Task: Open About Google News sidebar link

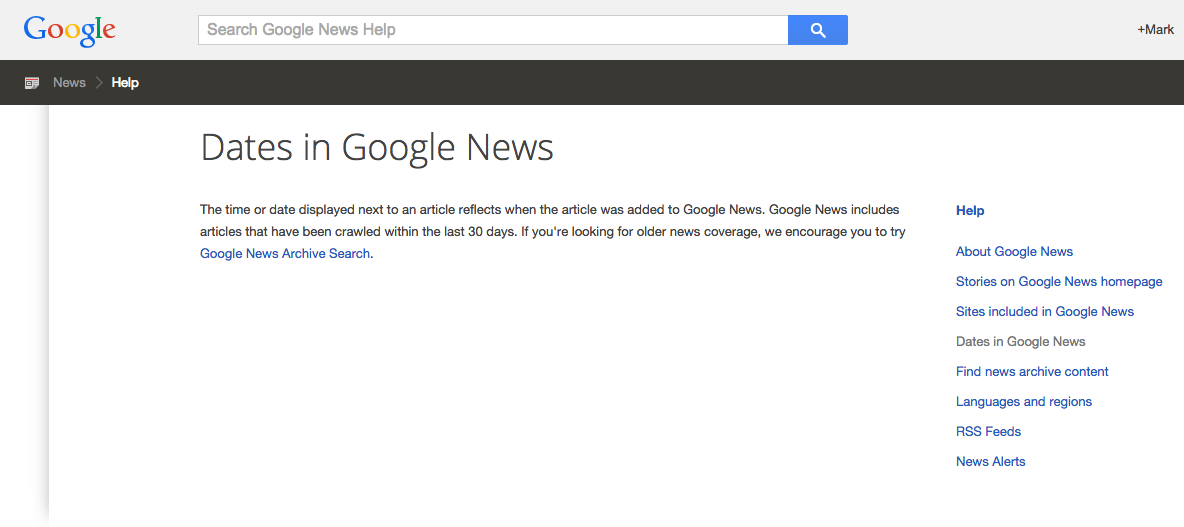Action: coord(1014,251)
